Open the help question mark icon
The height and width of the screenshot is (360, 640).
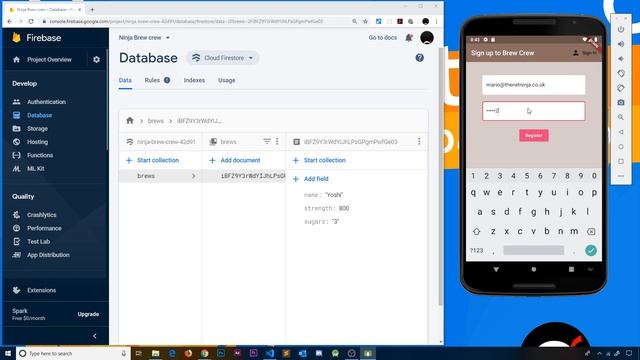click(420, 58)
